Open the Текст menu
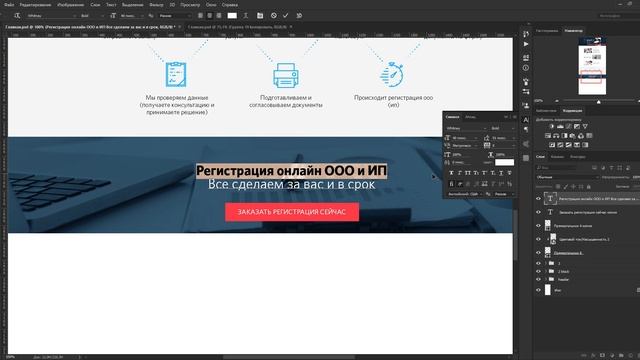The width and height of the screenshot is (640, 360). 111,5
